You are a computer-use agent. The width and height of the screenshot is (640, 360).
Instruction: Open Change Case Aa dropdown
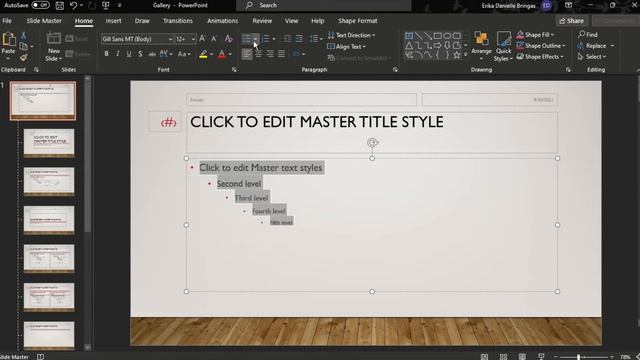click(184, 54)
